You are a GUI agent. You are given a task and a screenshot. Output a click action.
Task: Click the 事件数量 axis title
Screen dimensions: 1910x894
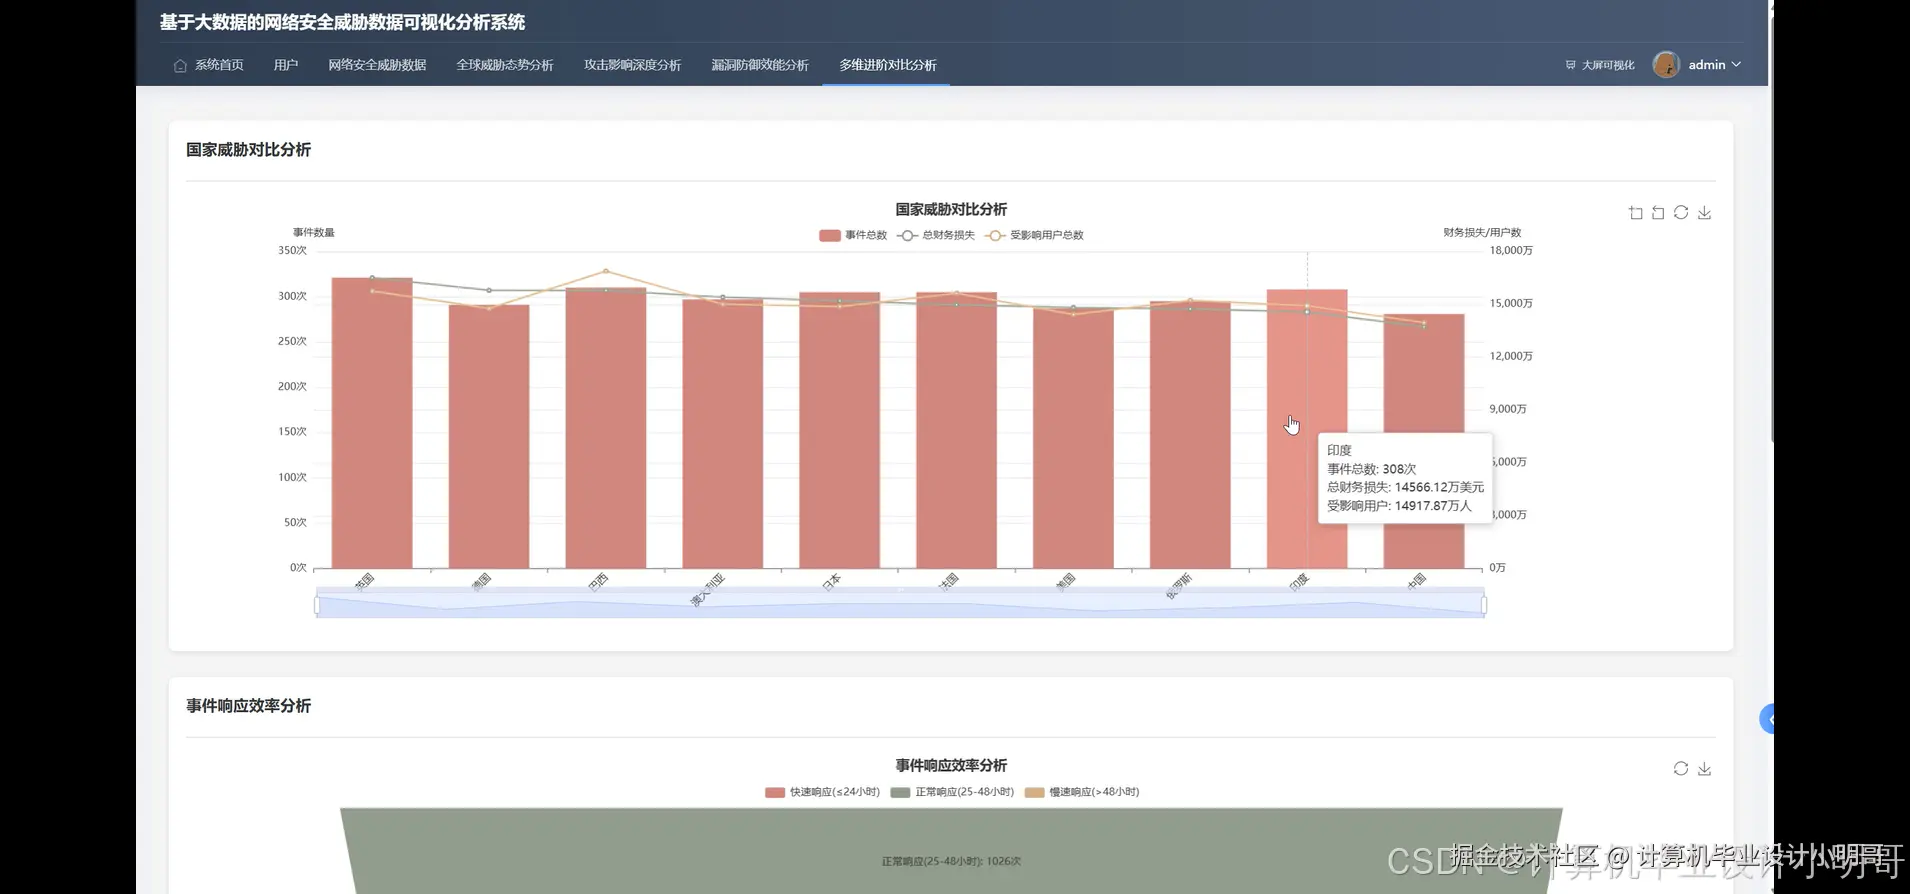(314, 232)
